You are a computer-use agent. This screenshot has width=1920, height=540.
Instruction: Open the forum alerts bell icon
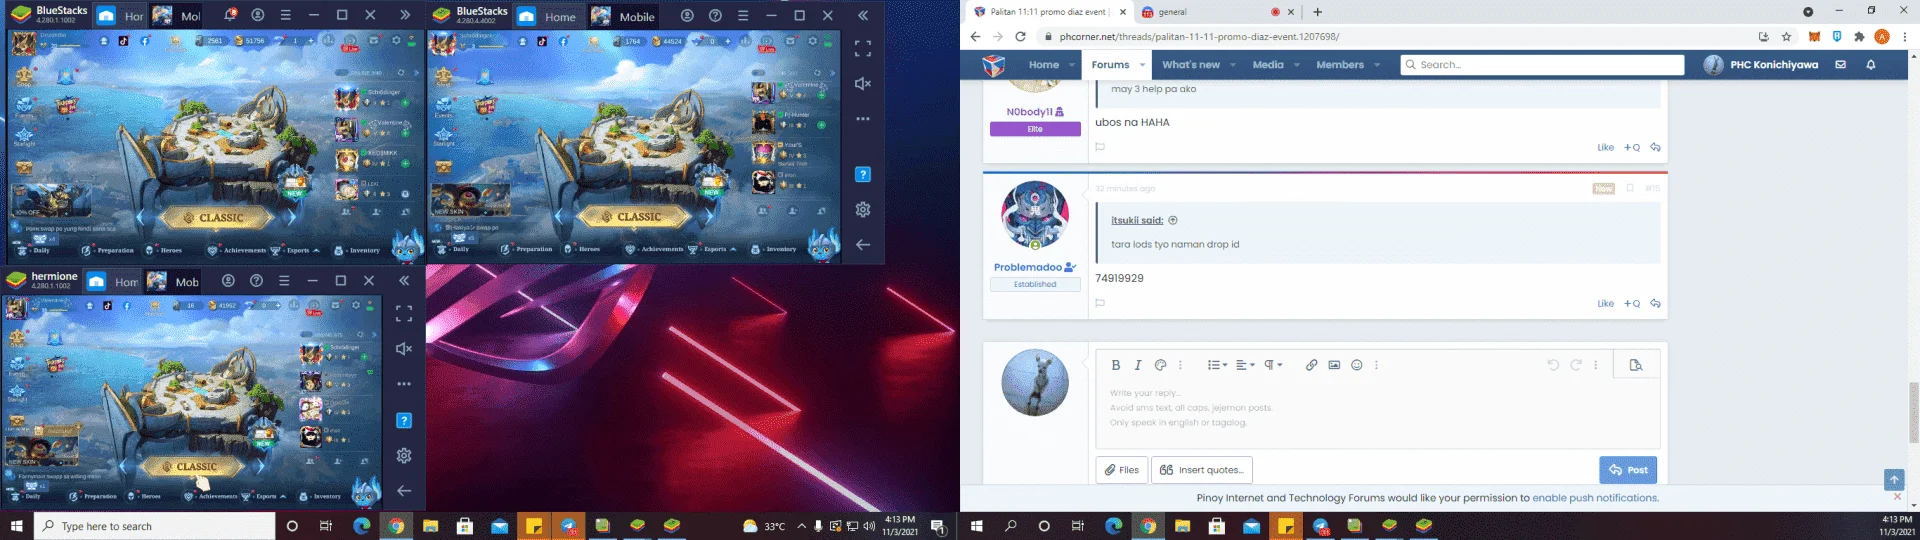pos(1871,65)
